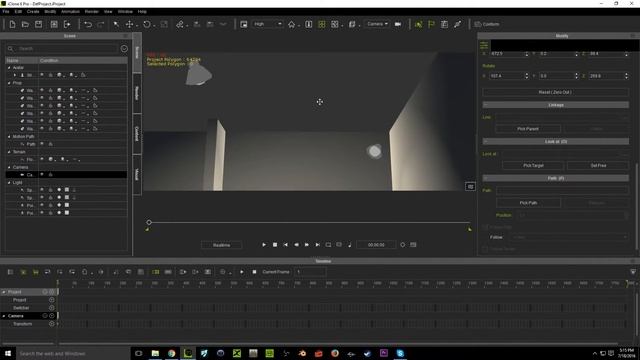This screenshot has height=360, width=640.
Task: Click the Play button in playback bar
Action: click(264, 245)
